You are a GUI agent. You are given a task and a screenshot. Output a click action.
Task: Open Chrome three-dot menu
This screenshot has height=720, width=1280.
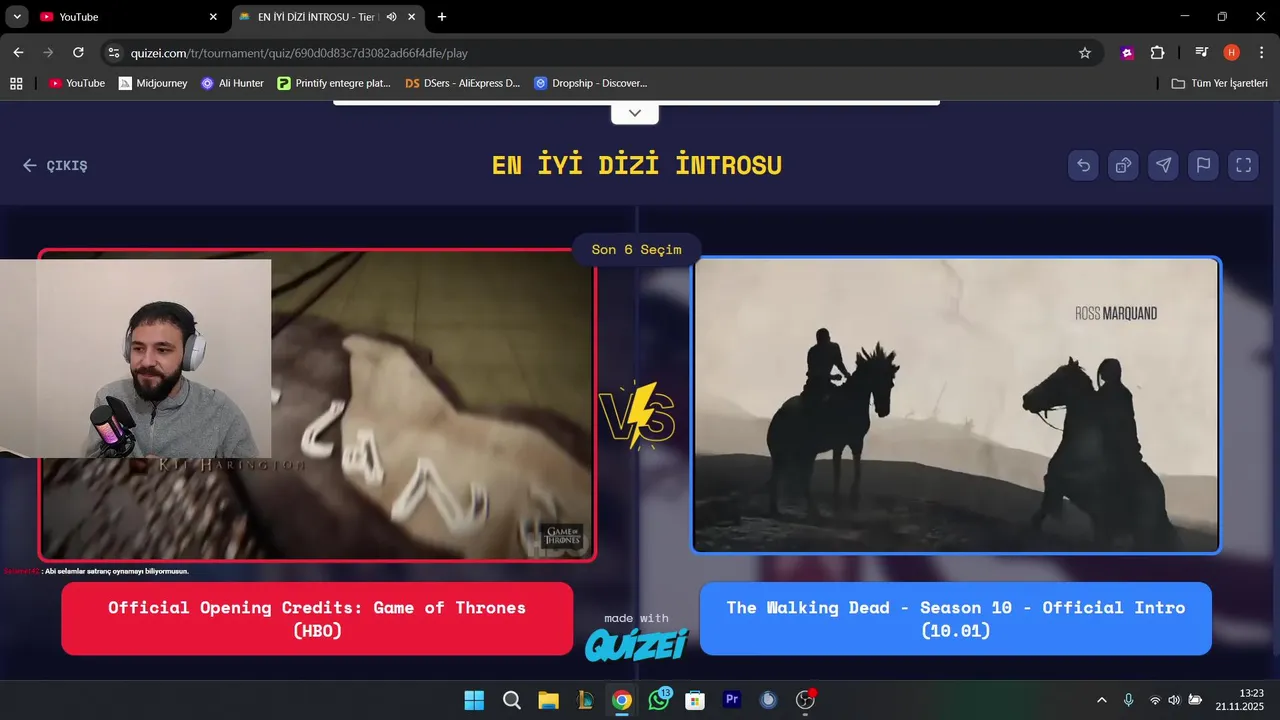pyautogui.click(x=1261, y=53)
